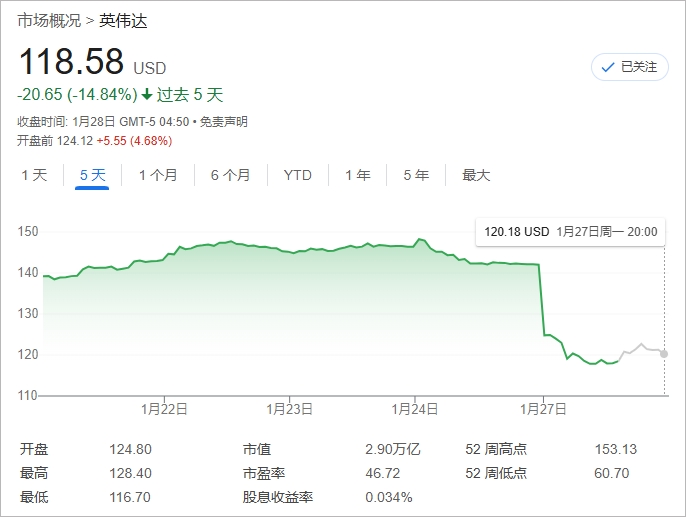Select the 5 天 time range tab
This screenshot has height=517, width=686.
92,175
